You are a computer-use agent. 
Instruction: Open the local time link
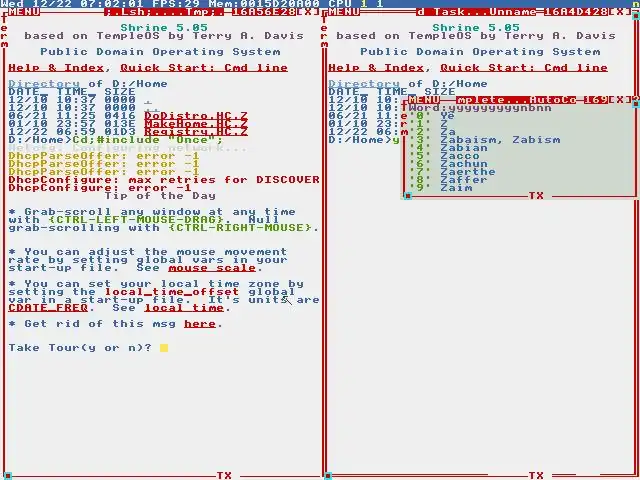[x=184, y=307]
